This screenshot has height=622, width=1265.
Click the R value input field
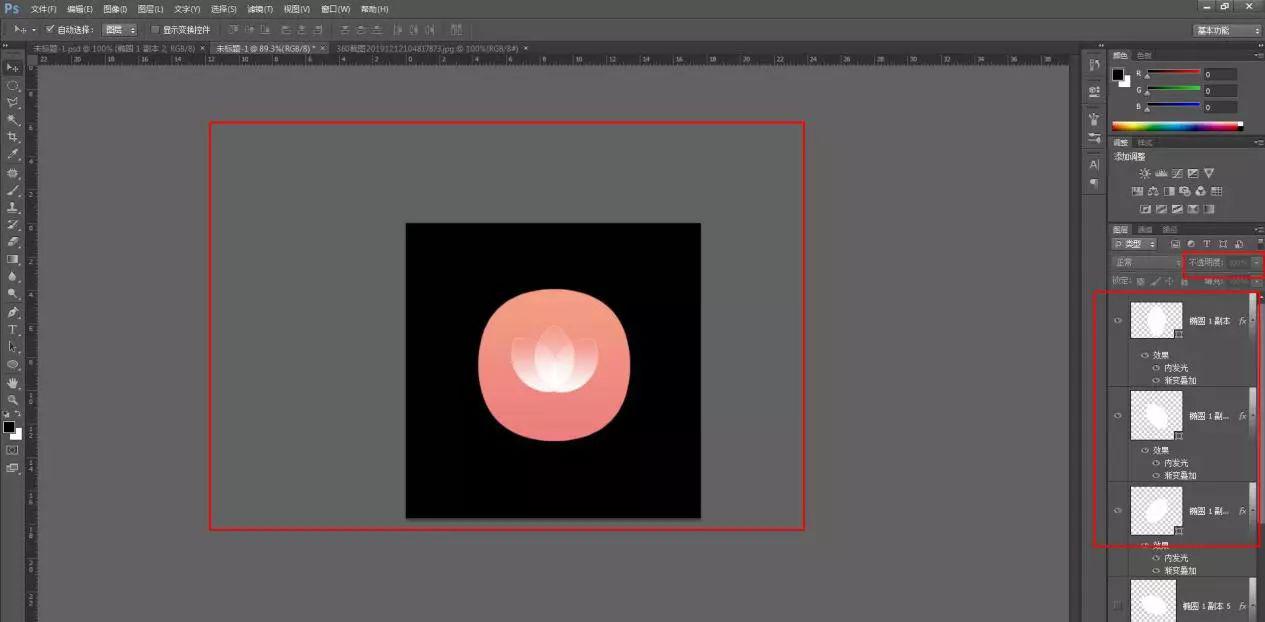[1220, 75]
